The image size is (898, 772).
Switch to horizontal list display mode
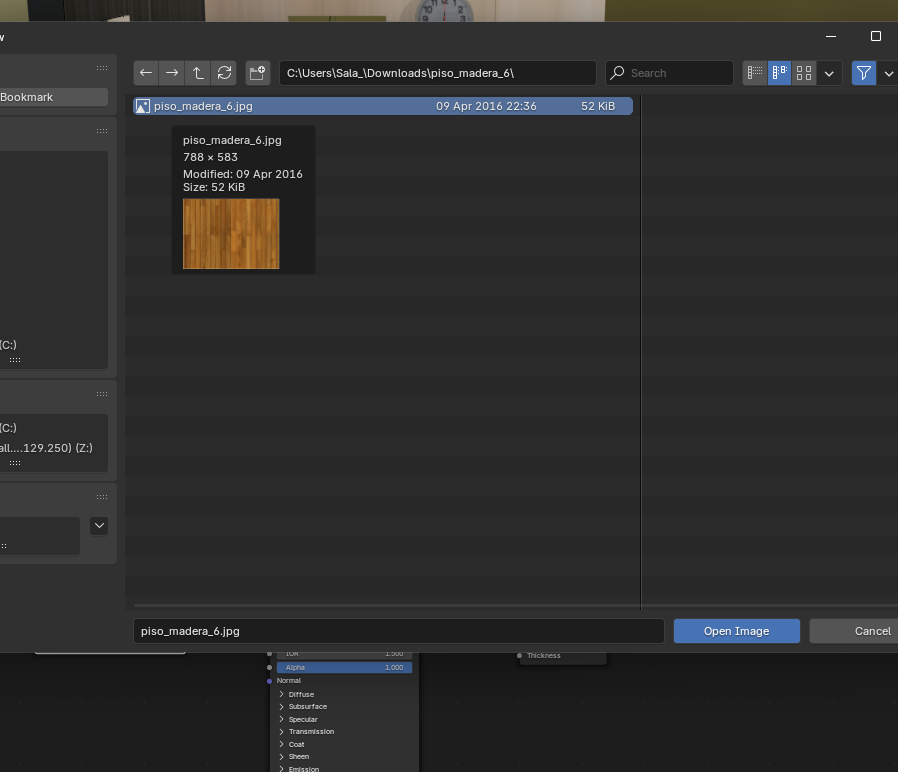pyautogui.click(x=779, y=73)
